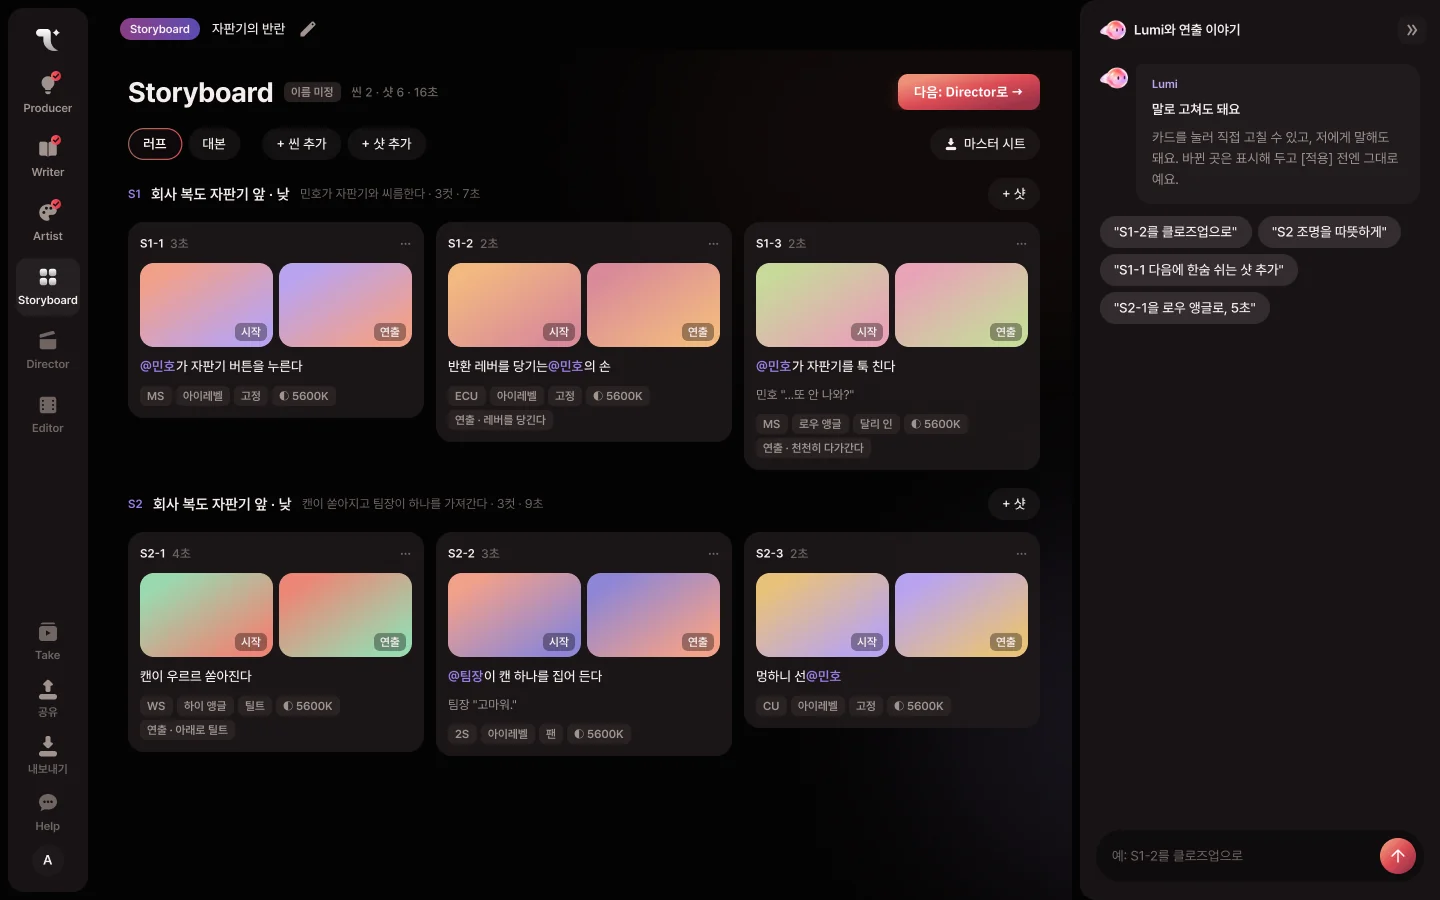Click the app logo at sidebar top
1440x900 pixels.
48,38
